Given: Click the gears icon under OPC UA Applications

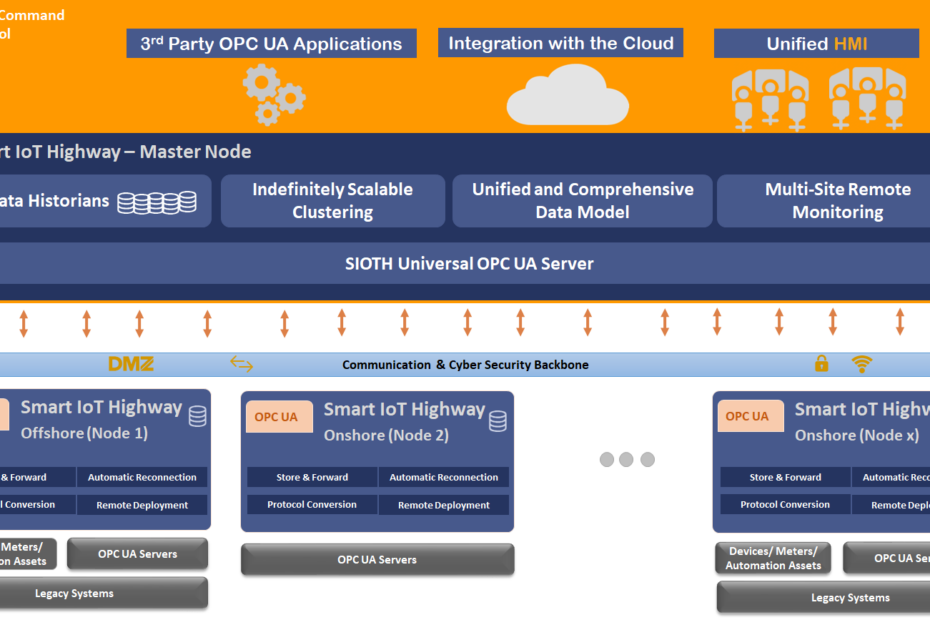Looking at the screenshot, I should coord(273,95).
